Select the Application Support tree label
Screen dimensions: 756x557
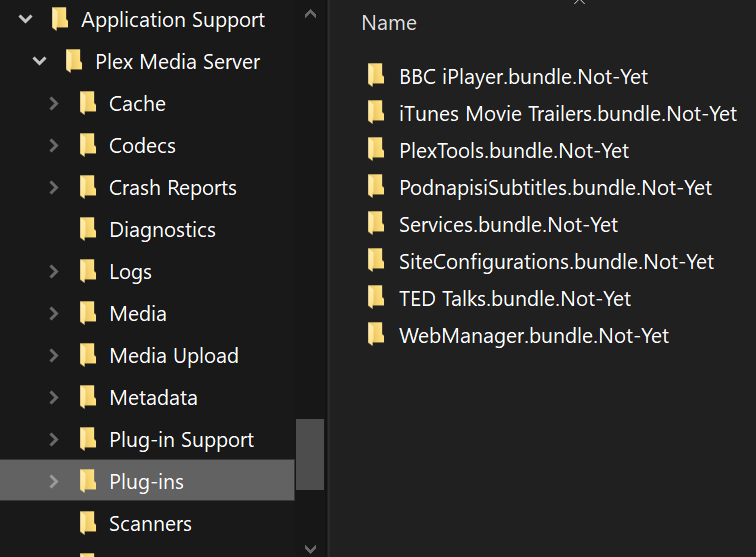(173, 20)
